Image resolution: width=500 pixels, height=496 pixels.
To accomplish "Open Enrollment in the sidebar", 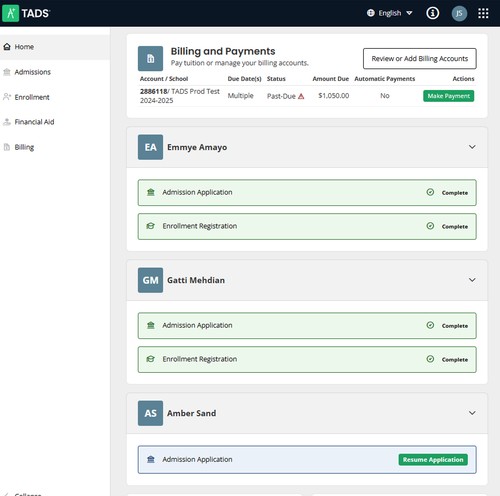I will click(x=32, y=97).
